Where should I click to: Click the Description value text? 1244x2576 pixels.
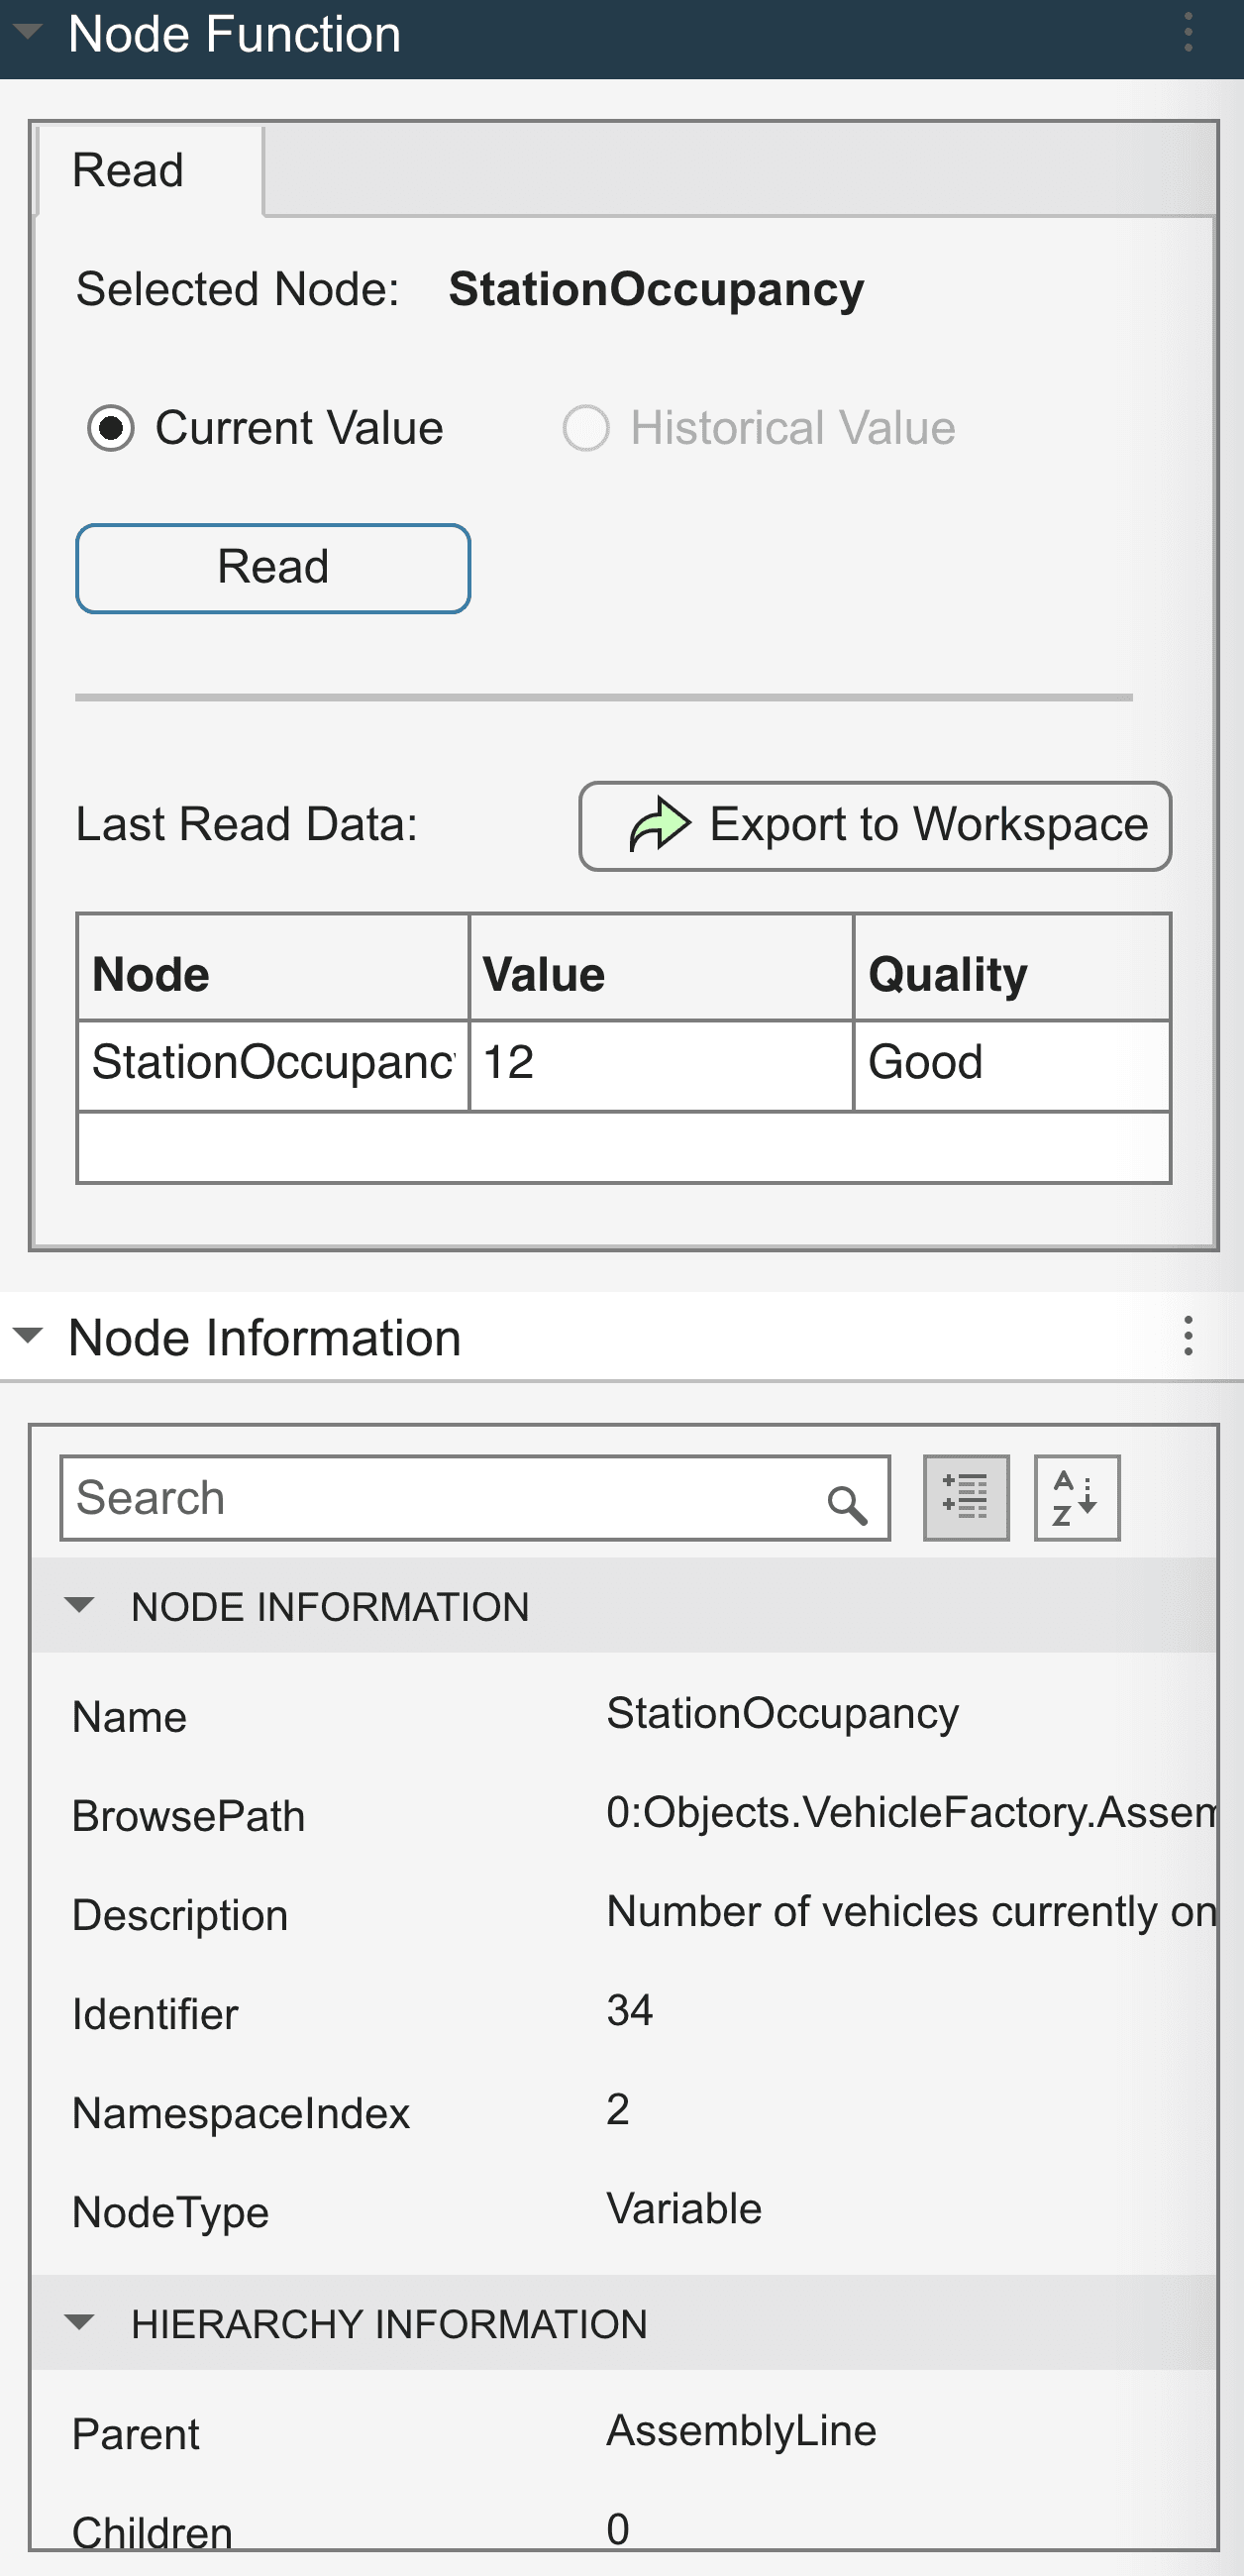[x=911, y=1912]
